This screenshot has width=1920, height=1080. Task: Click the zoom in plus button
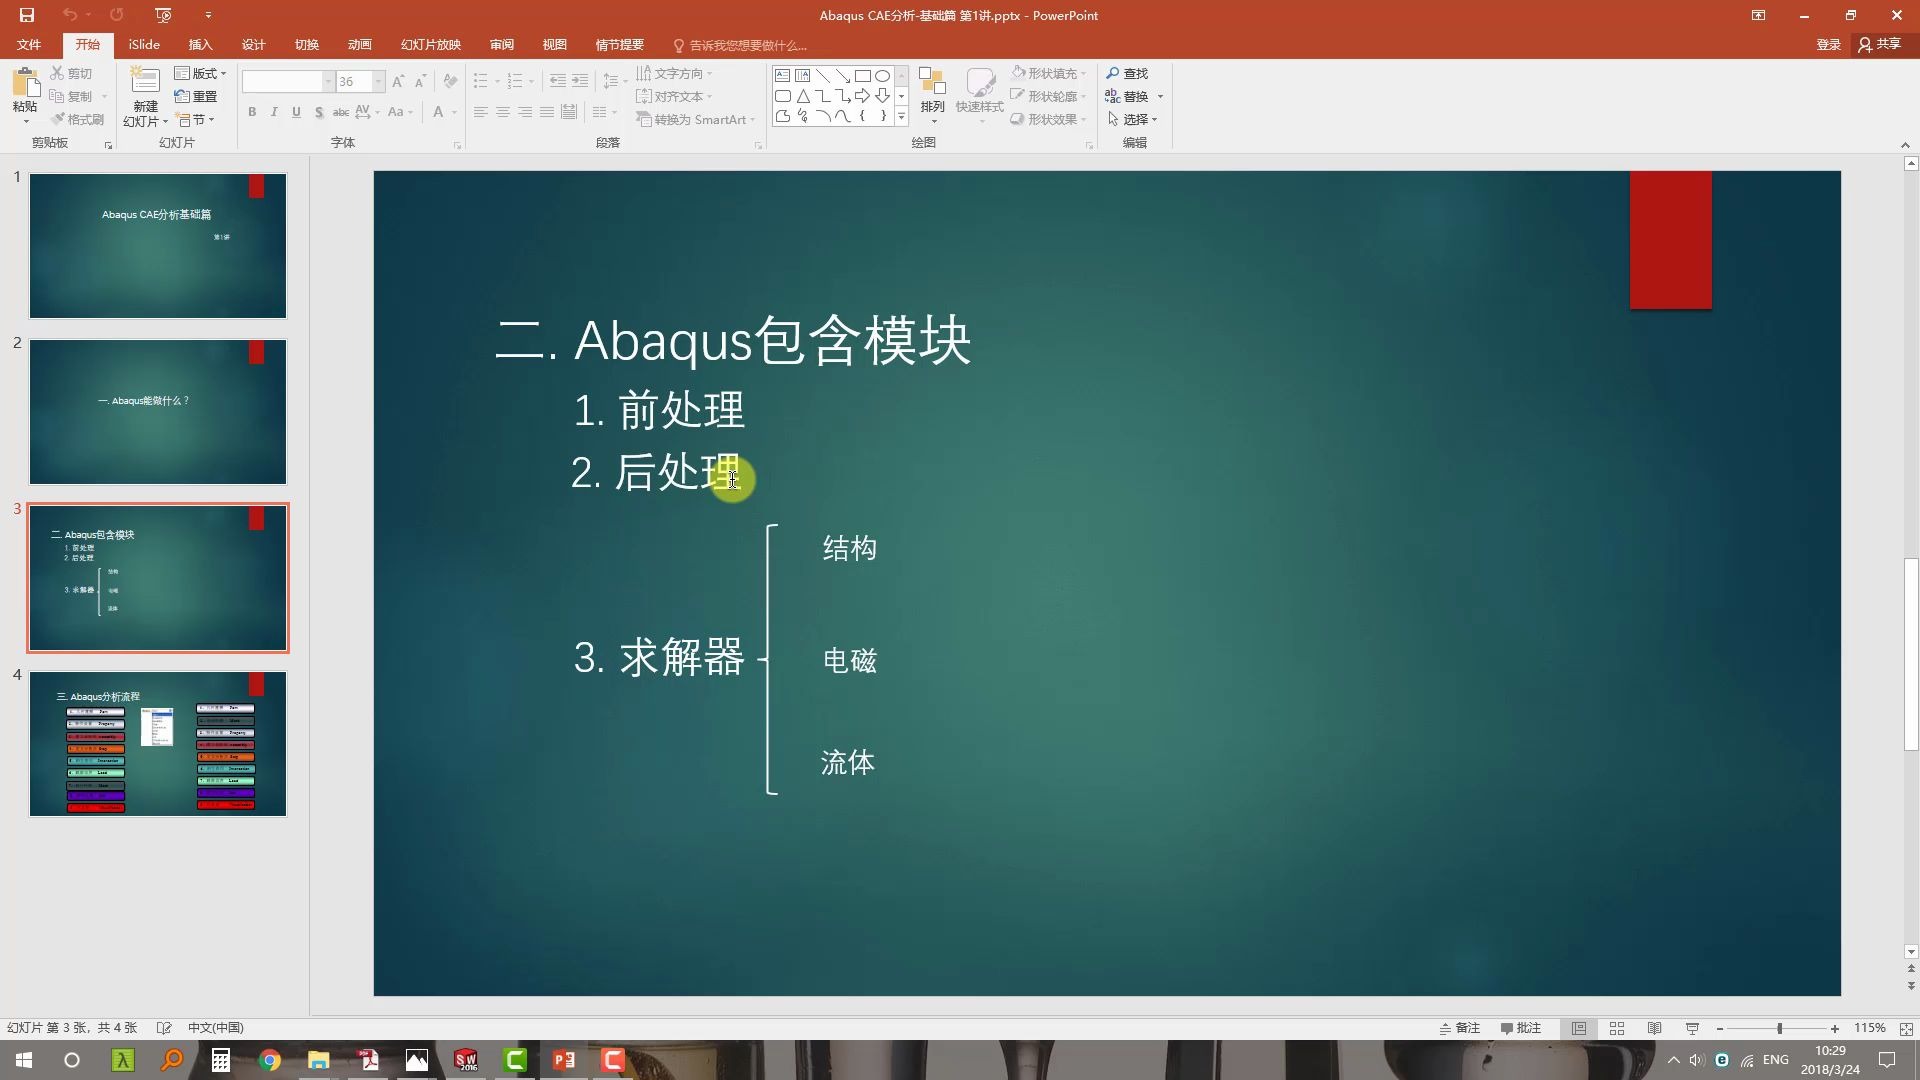click(x=1835, y=1028)
